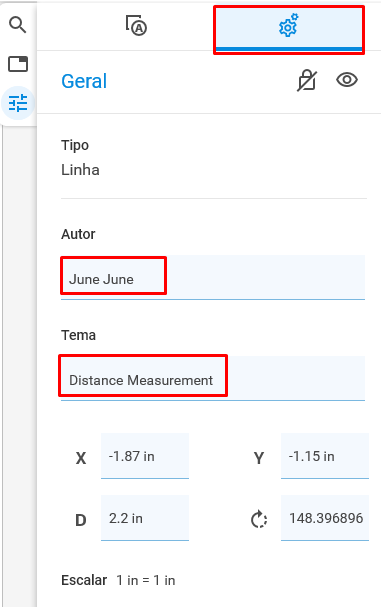Click the Y label
This screenshot has width=381, height=607.
click(259, 458)
